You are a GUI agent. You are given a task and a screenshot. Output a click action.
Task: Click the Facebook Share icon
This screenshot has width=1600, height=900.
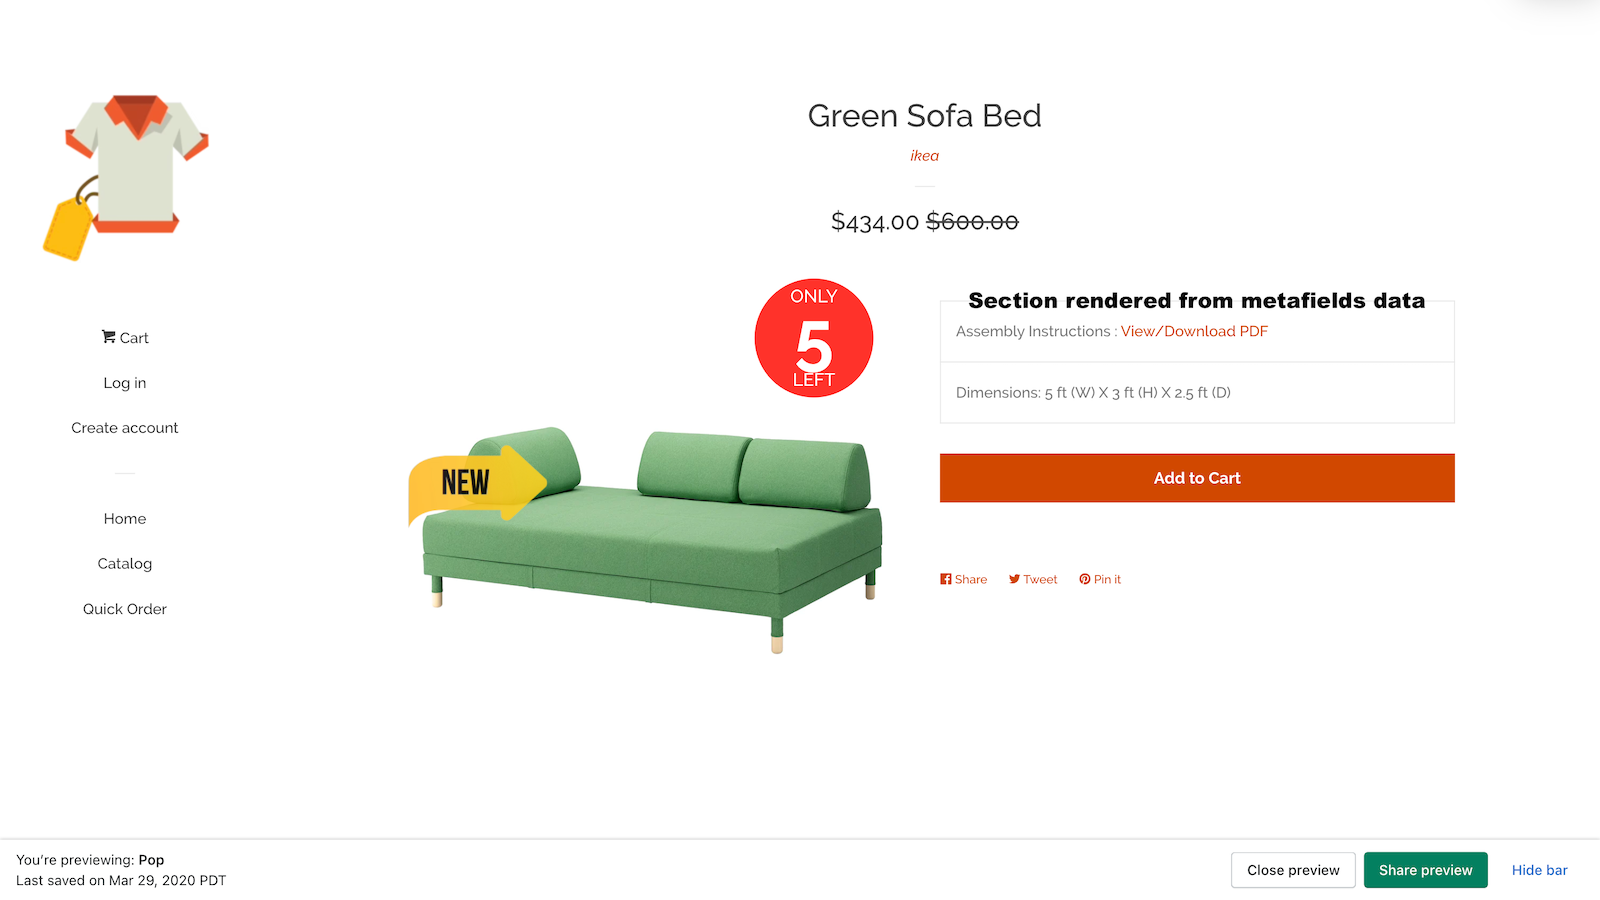[946, 579]
